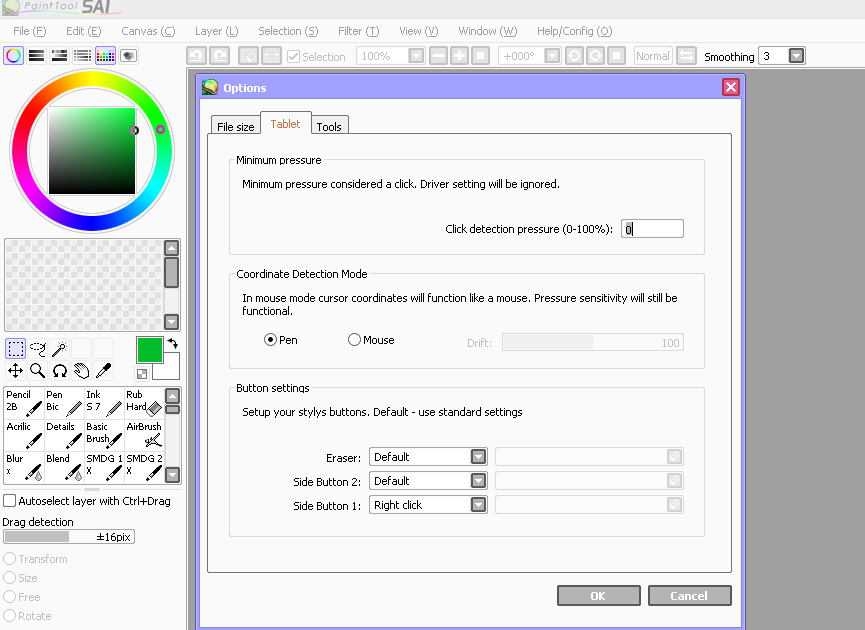Choose the AirBrush tool
The height and width of the screenshot is (630, 865).
144,435
